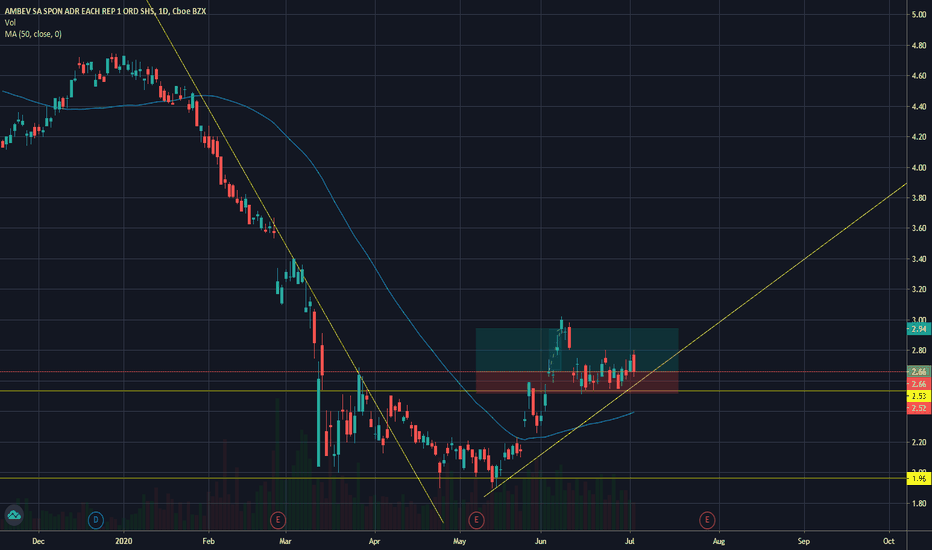Select the red stop-loss zone of the long position

(577, 382)
